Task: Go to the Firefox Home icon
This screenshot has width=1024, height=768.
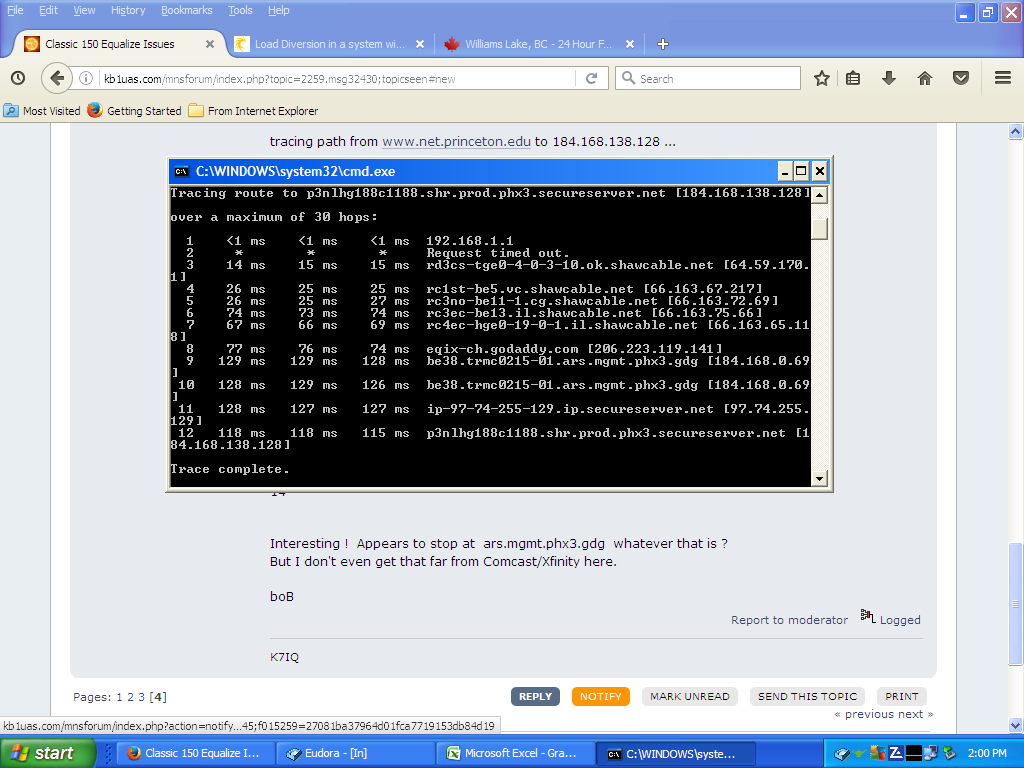Action: 924,78
